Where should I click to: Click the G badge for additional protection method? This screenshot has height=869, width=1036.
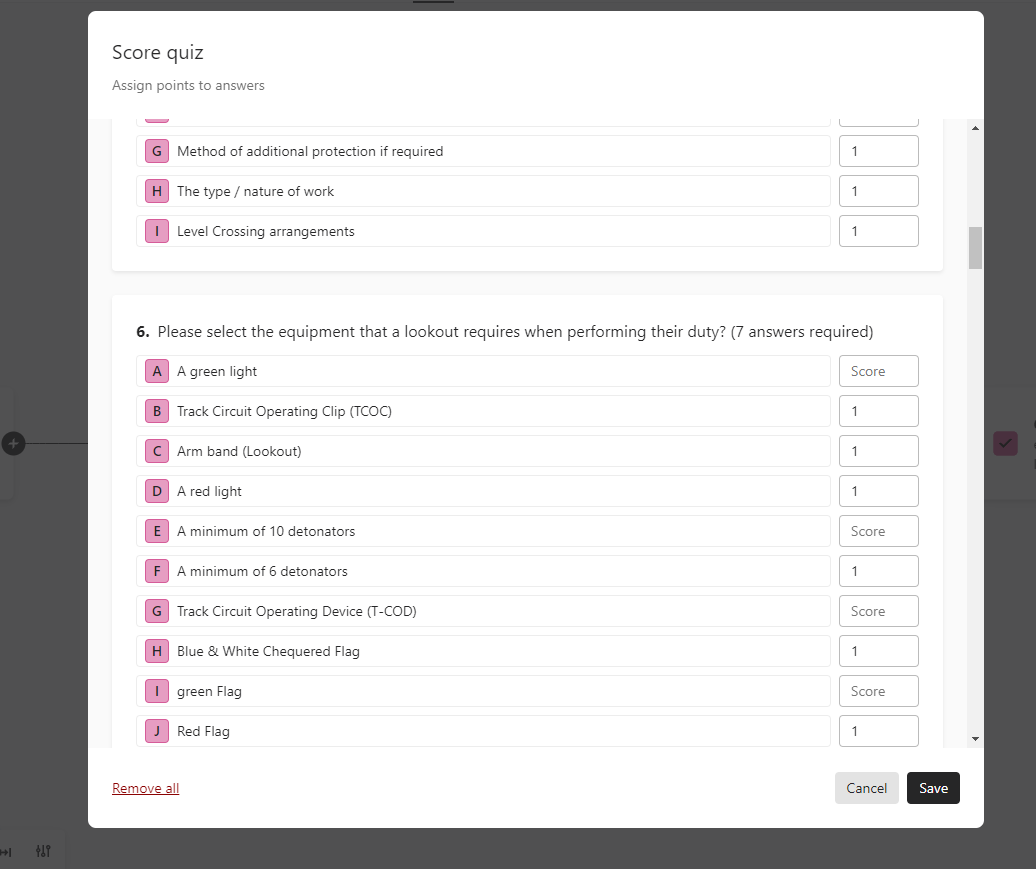pos(157,151)
